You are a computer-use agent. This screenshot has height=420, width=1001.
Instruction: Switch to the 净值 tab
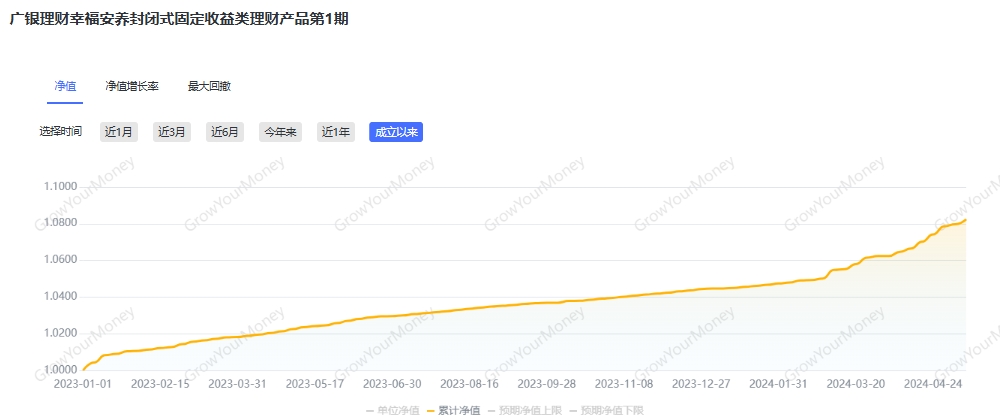point(65,86)
